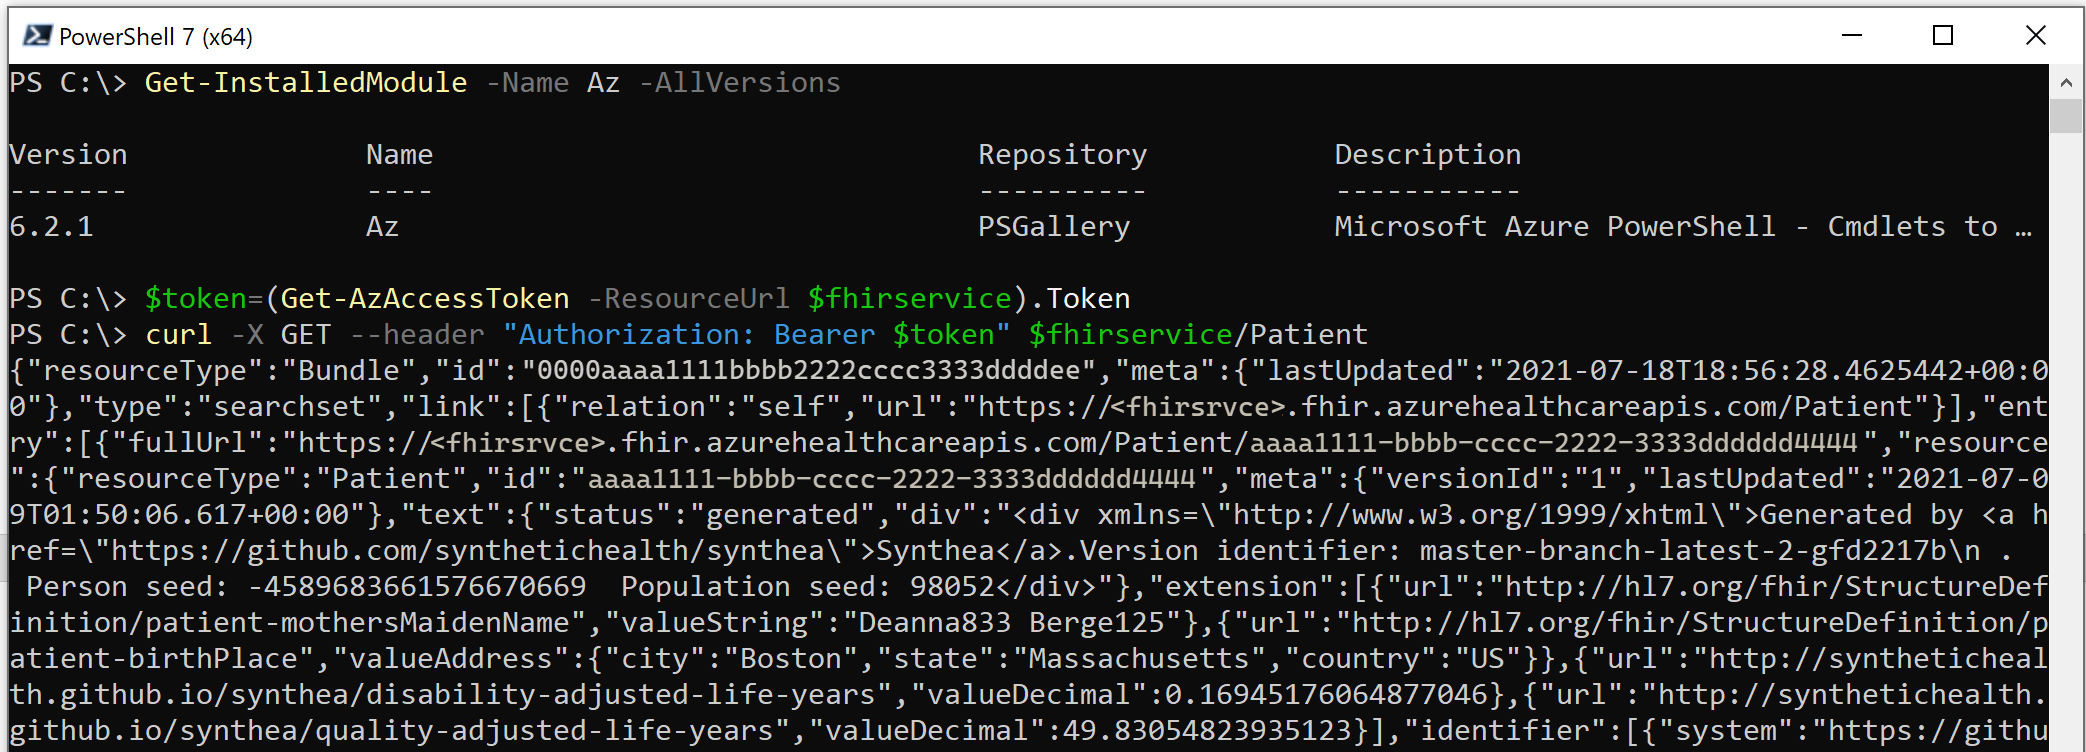2086x752 pixels.
Task: Click the '--header' option text
Action: (x=417, y=335)
